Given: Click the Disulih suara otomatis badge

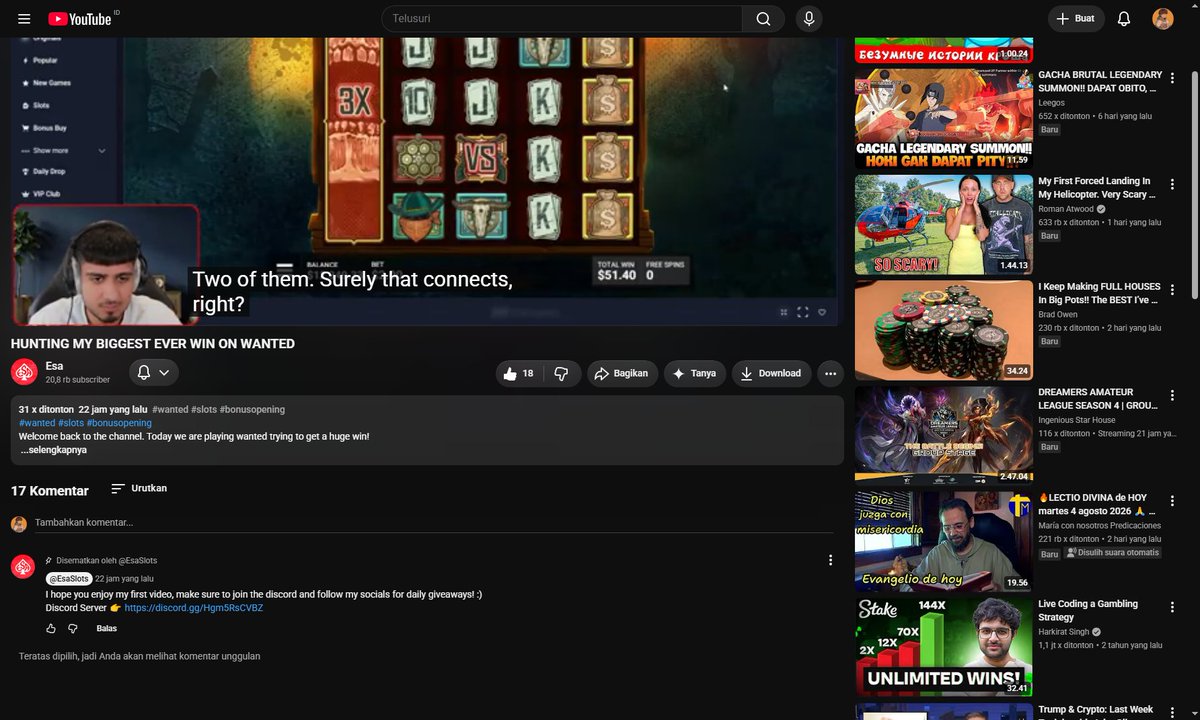Looking at the screenshot, I should pyautogui.click(x=1113, y=552).
